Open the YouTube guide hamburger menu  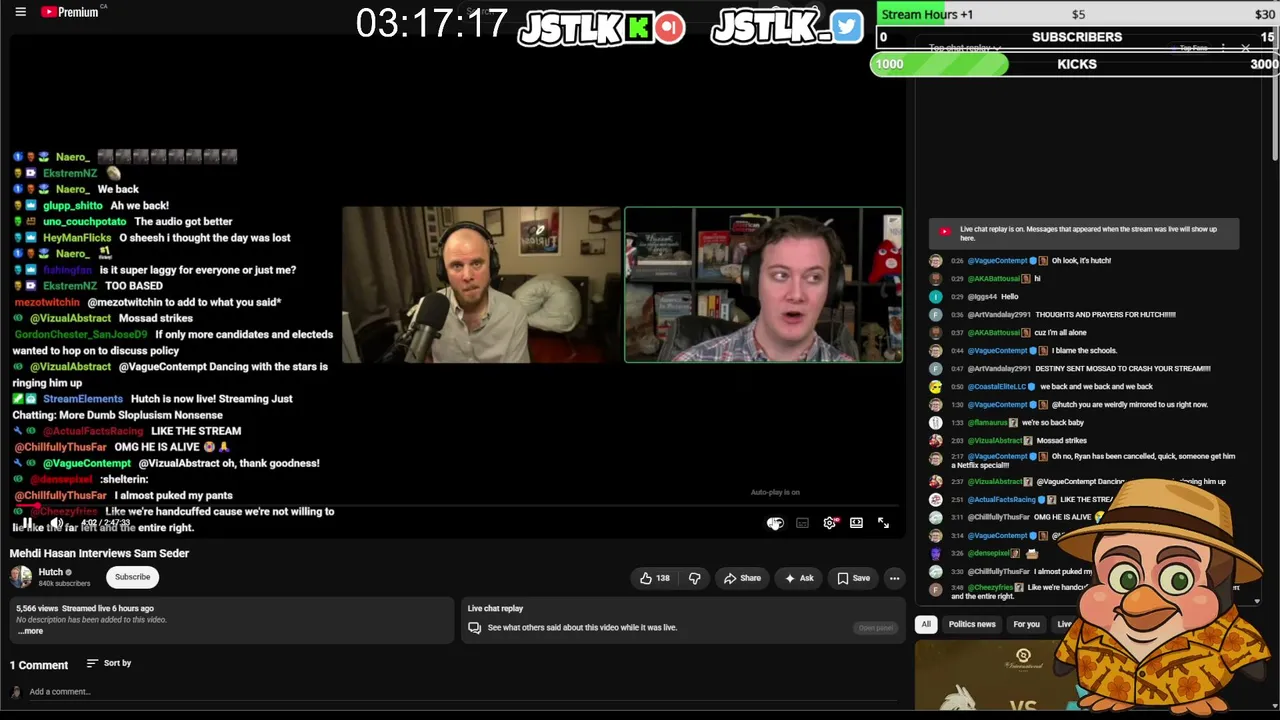click(20, 12)
